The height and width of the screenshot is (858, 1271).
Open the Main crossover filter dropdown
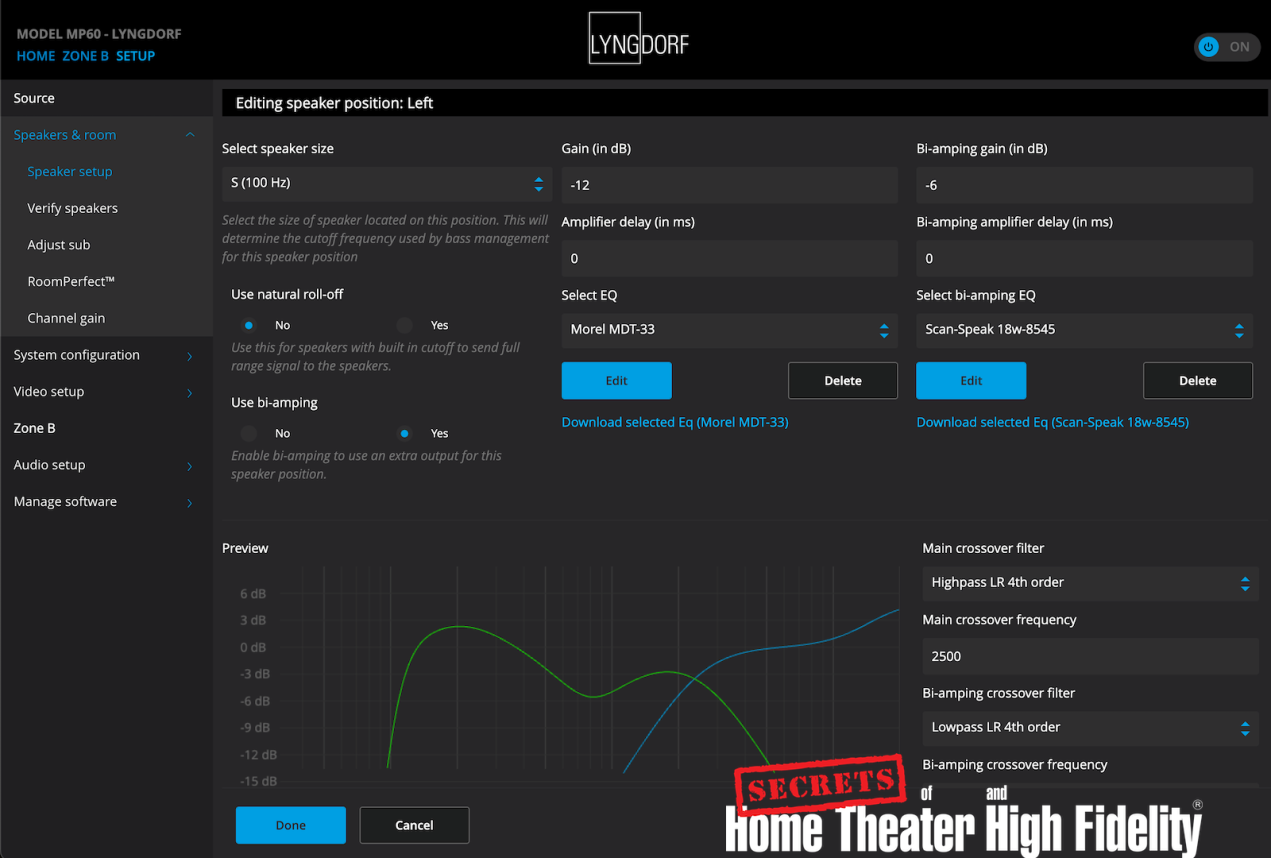[x=1090, y=583]
